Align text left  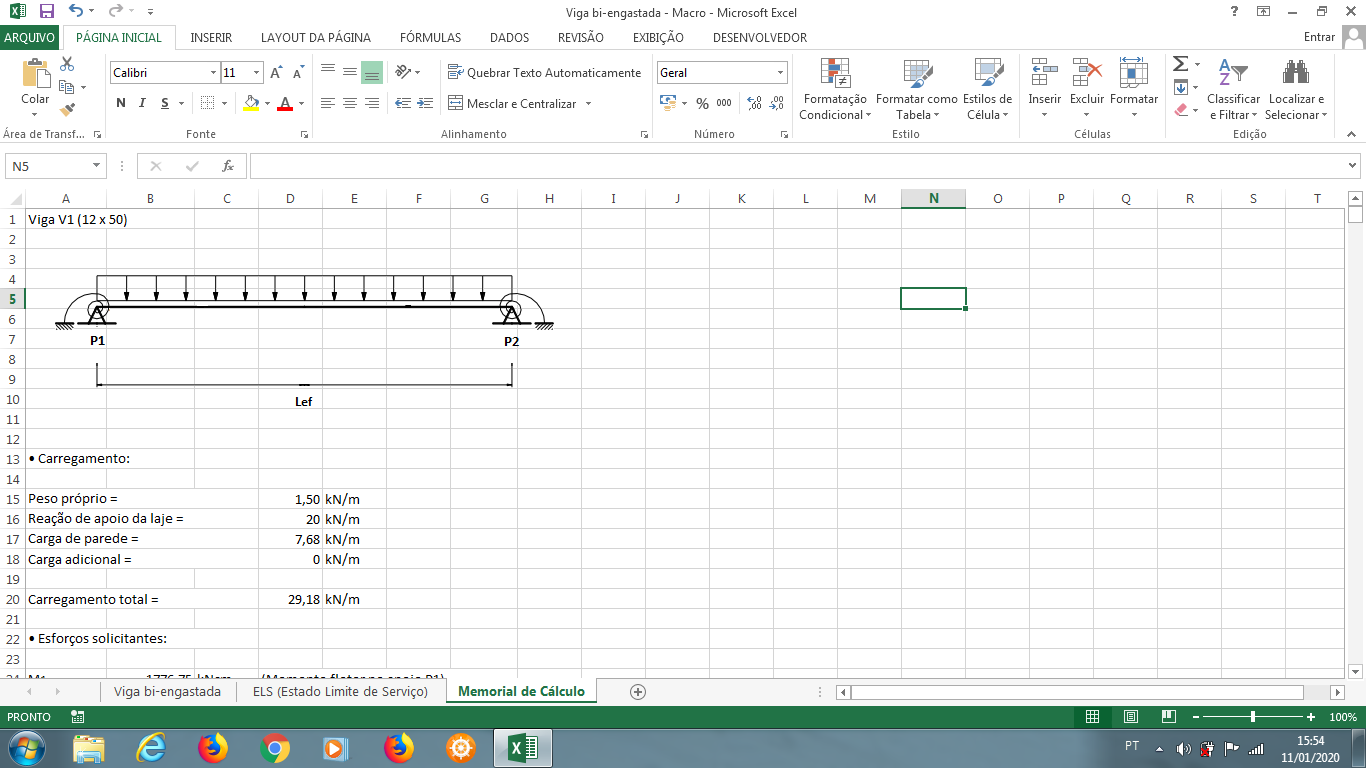328,103
